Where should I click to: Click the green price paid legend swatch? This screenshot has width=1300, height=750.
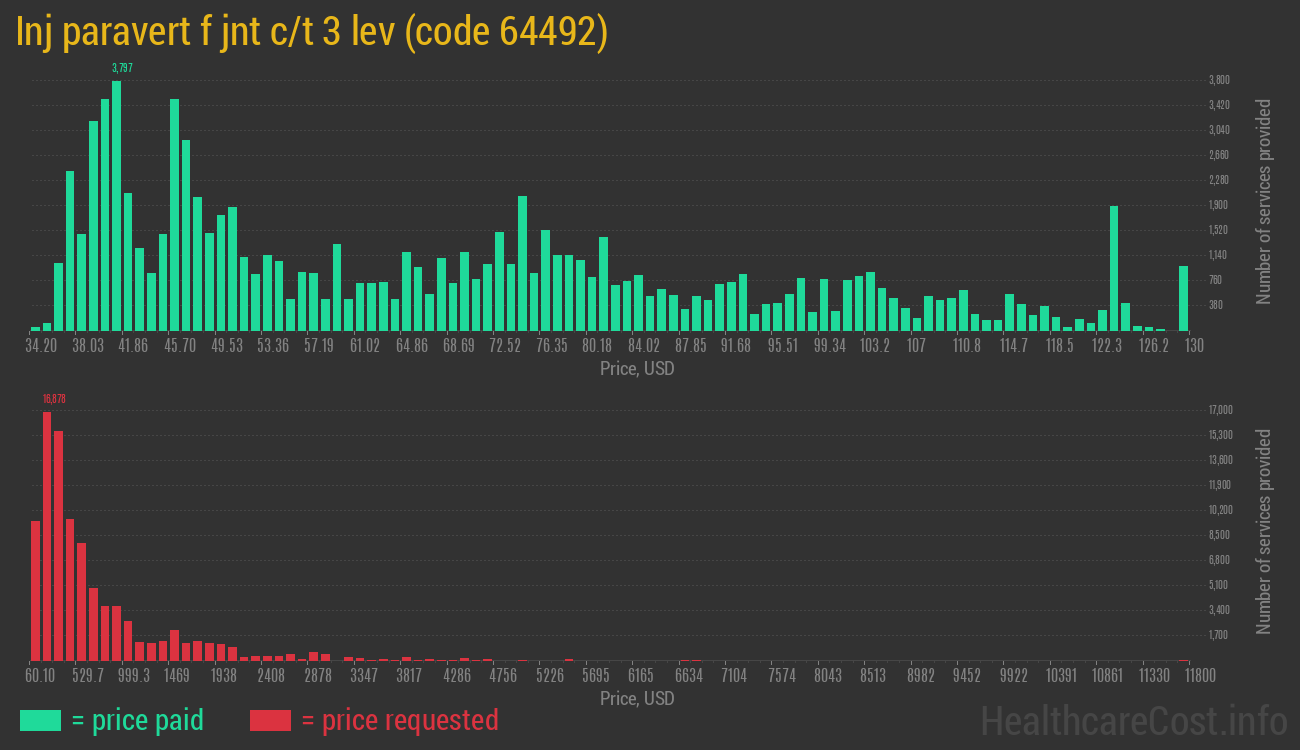[40, 720]
